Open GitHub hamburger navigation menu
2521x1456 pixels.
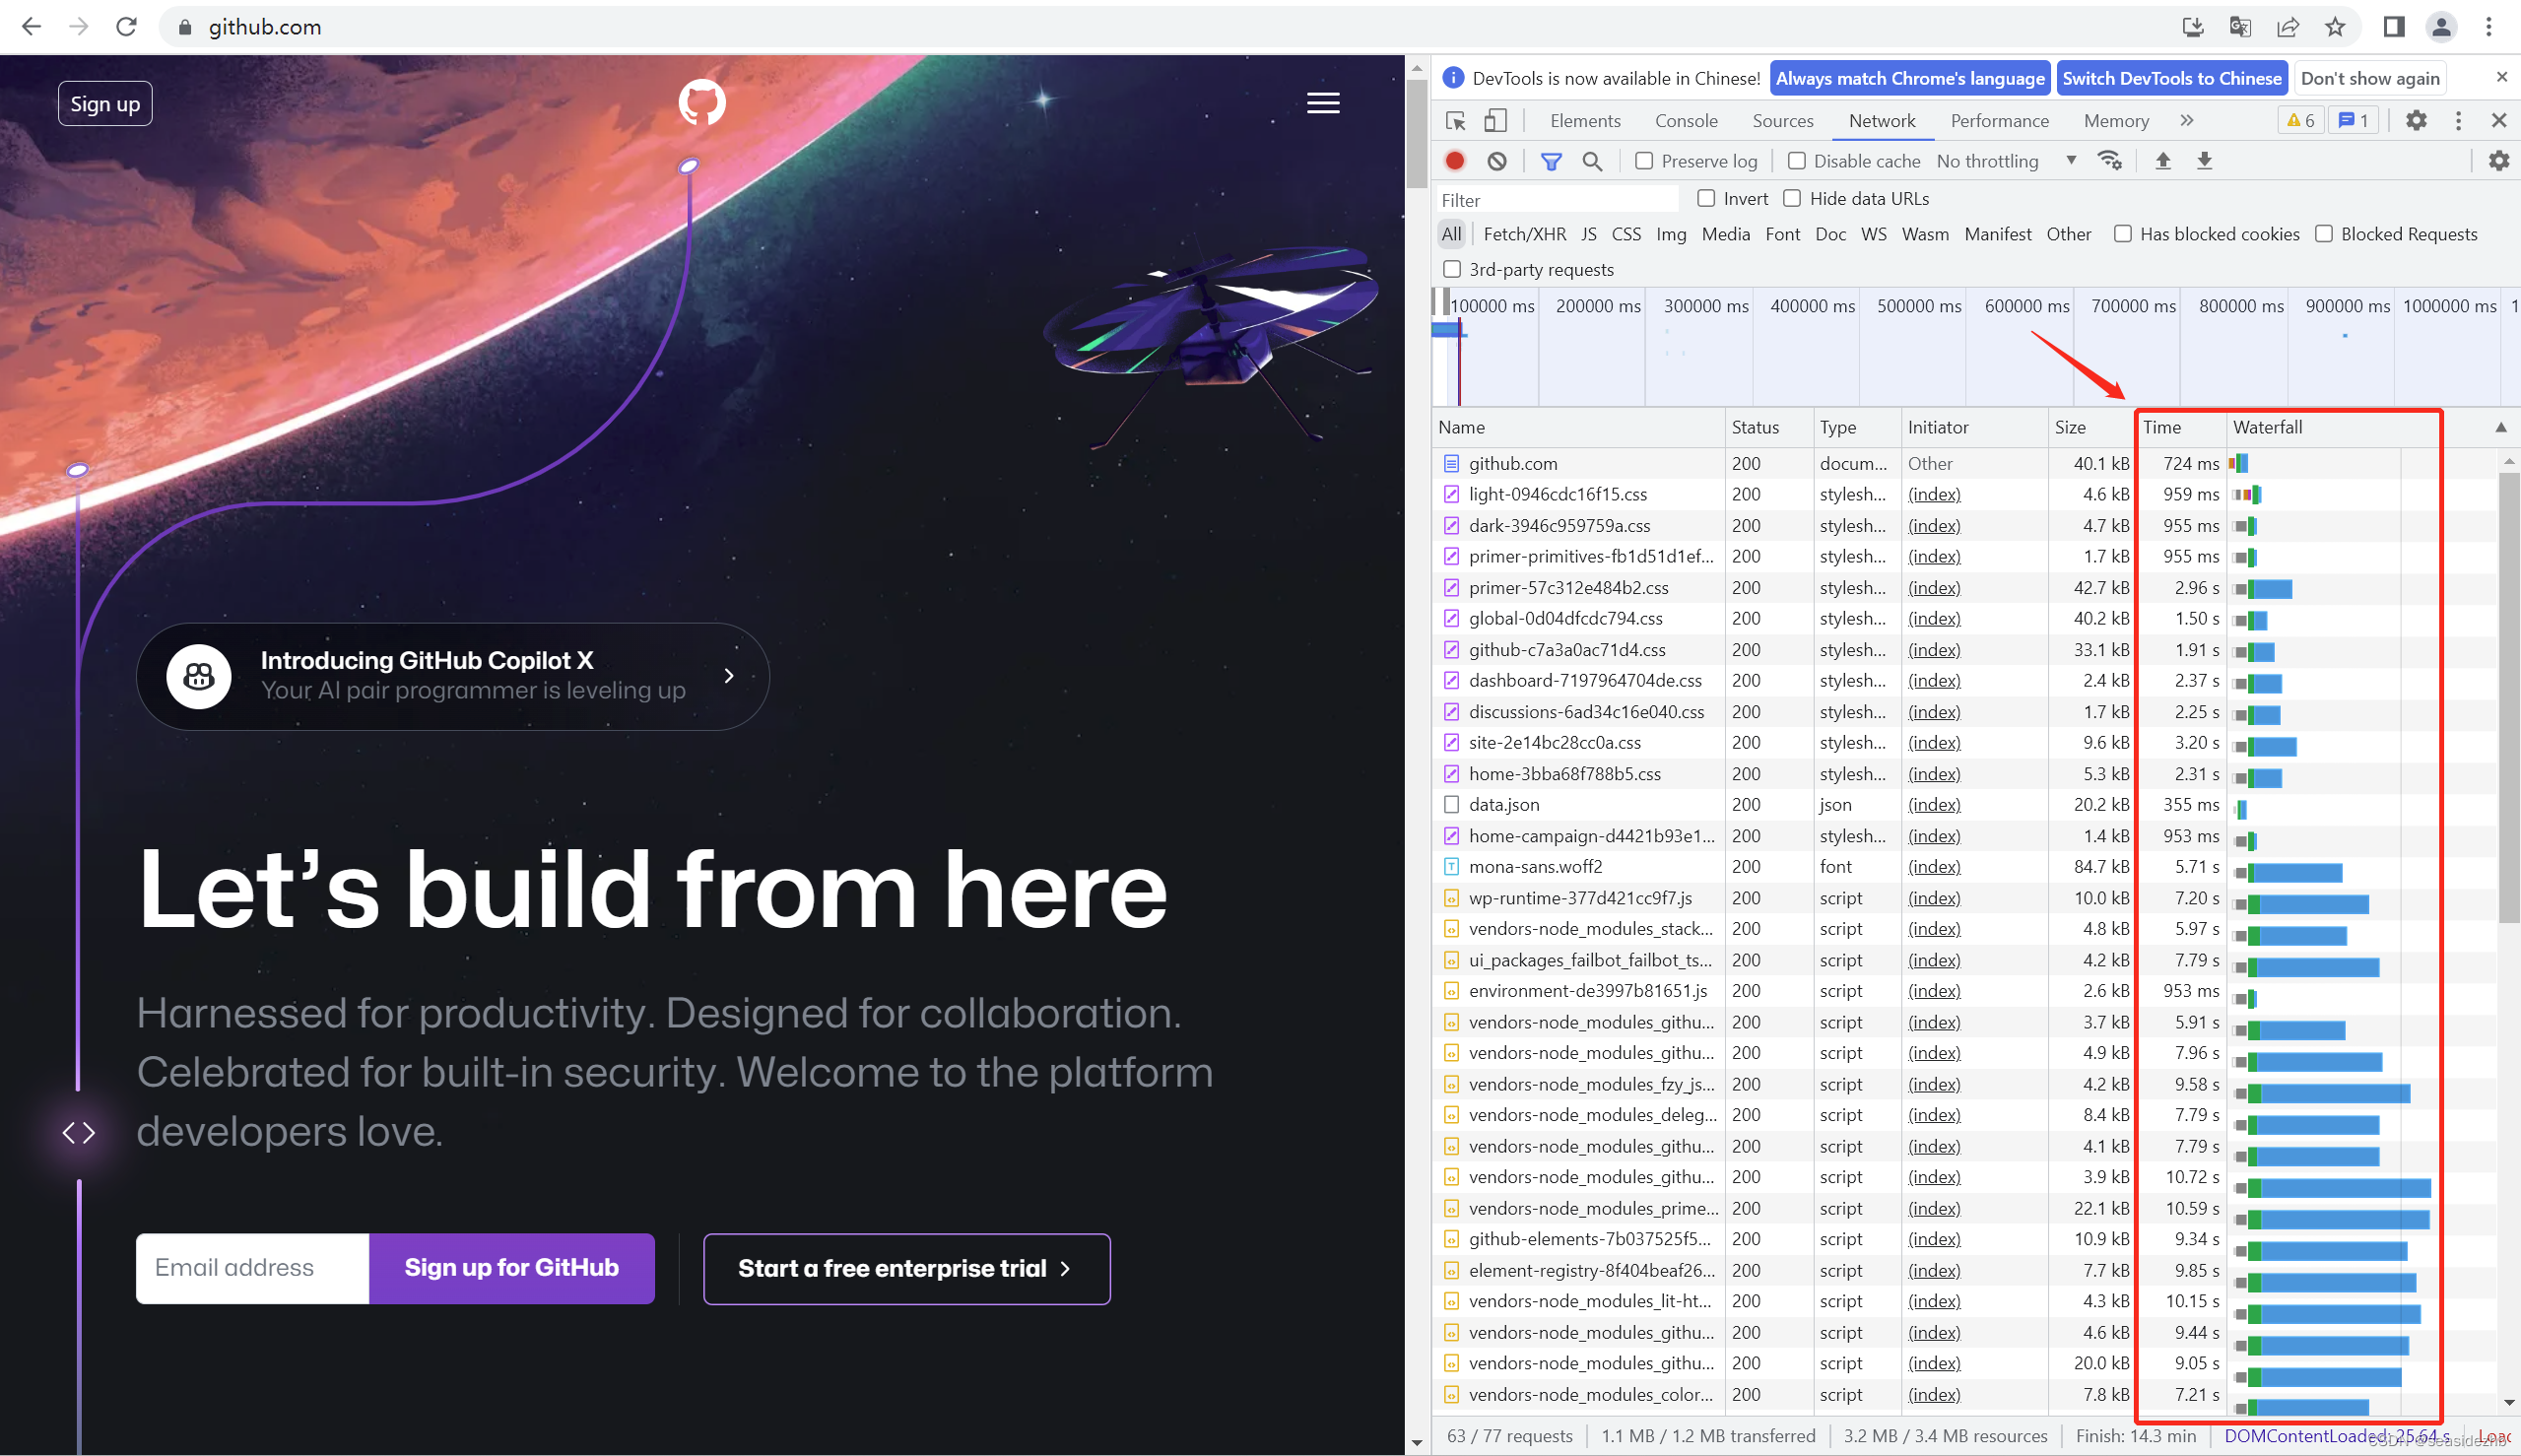click(x=1323, y=103)
